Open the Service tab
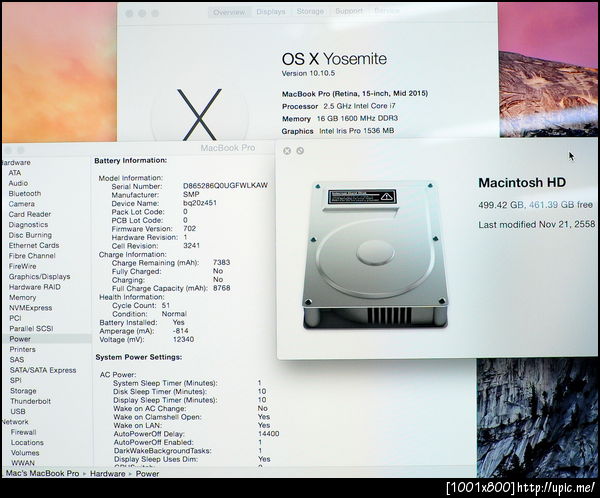Viewport: 600px width, 498px height. (387, 11)
